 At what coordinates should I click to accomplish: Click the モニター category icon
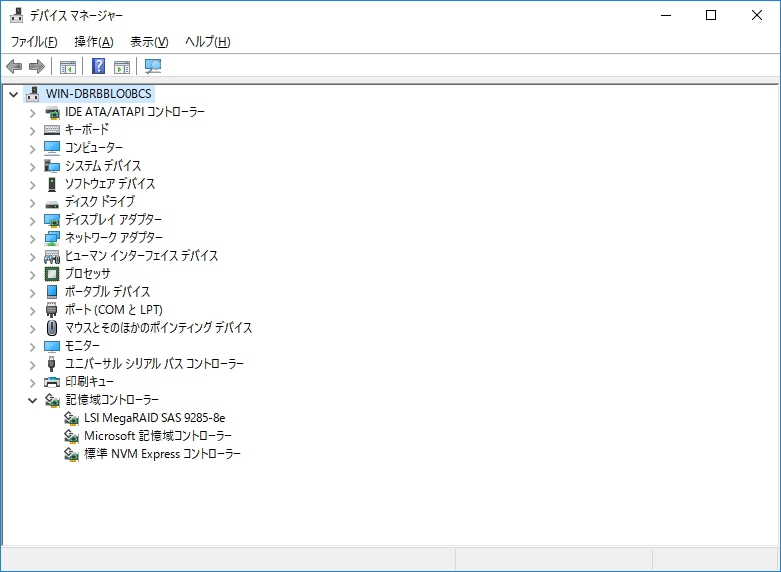pos(52,346)
